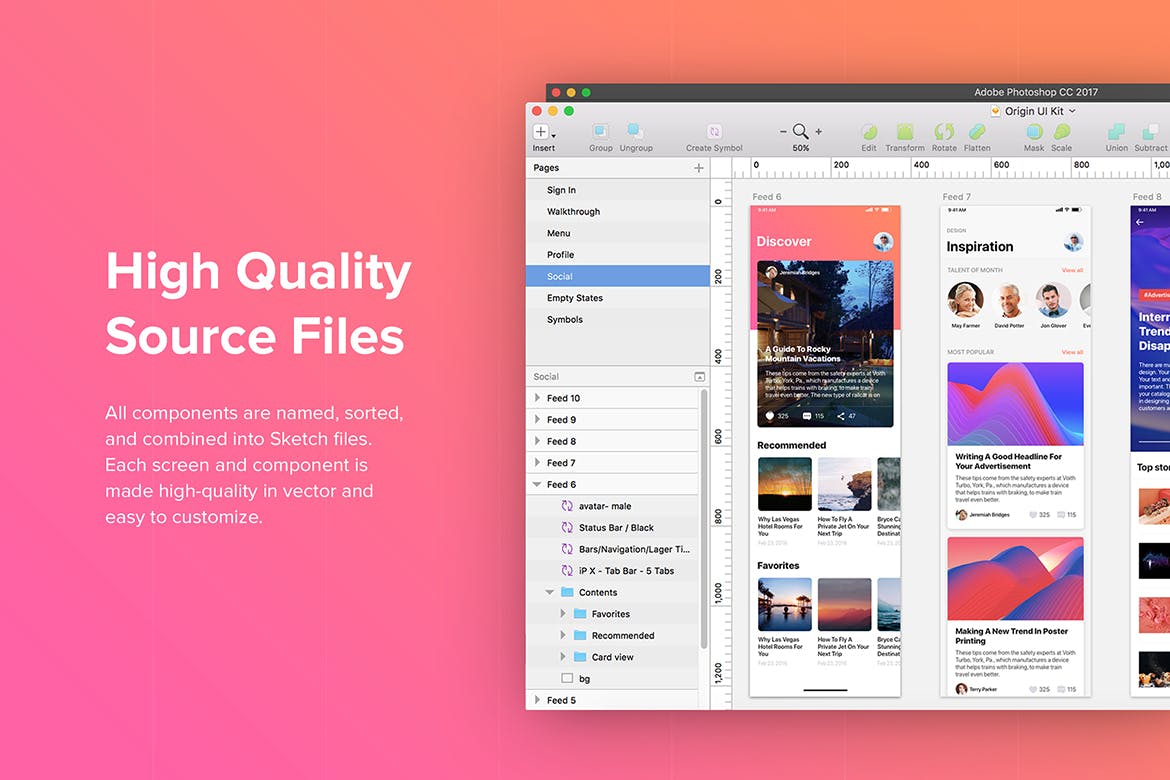1170x780 pixels.
Task: Click the Transform icon
Action: (x=904, y=133)
